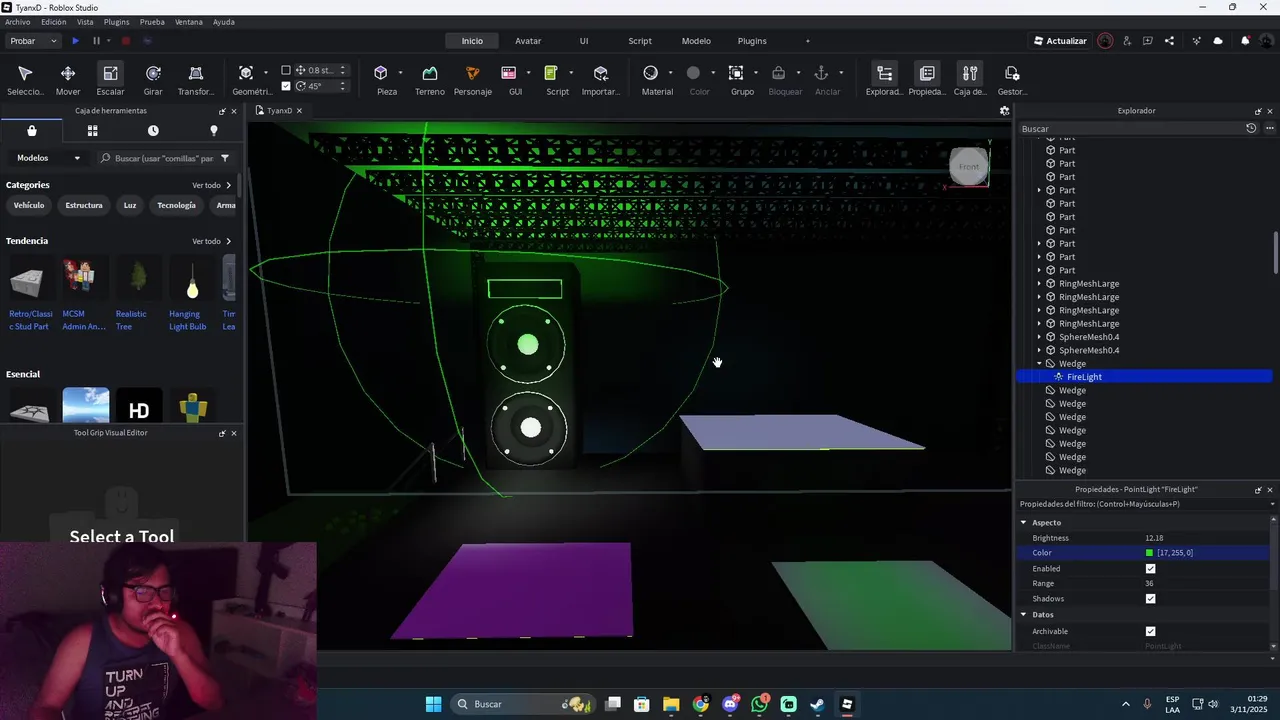This screenshot has height=720, width=1280.
Task: Switch to the Modelo ribbon tab
Action: tap(696, 41)
